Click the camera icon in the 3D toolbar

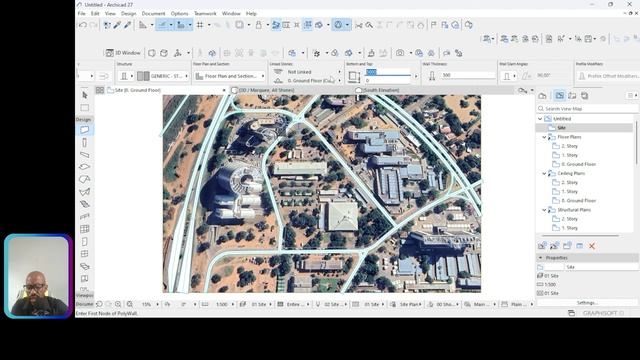coord(400,53)
